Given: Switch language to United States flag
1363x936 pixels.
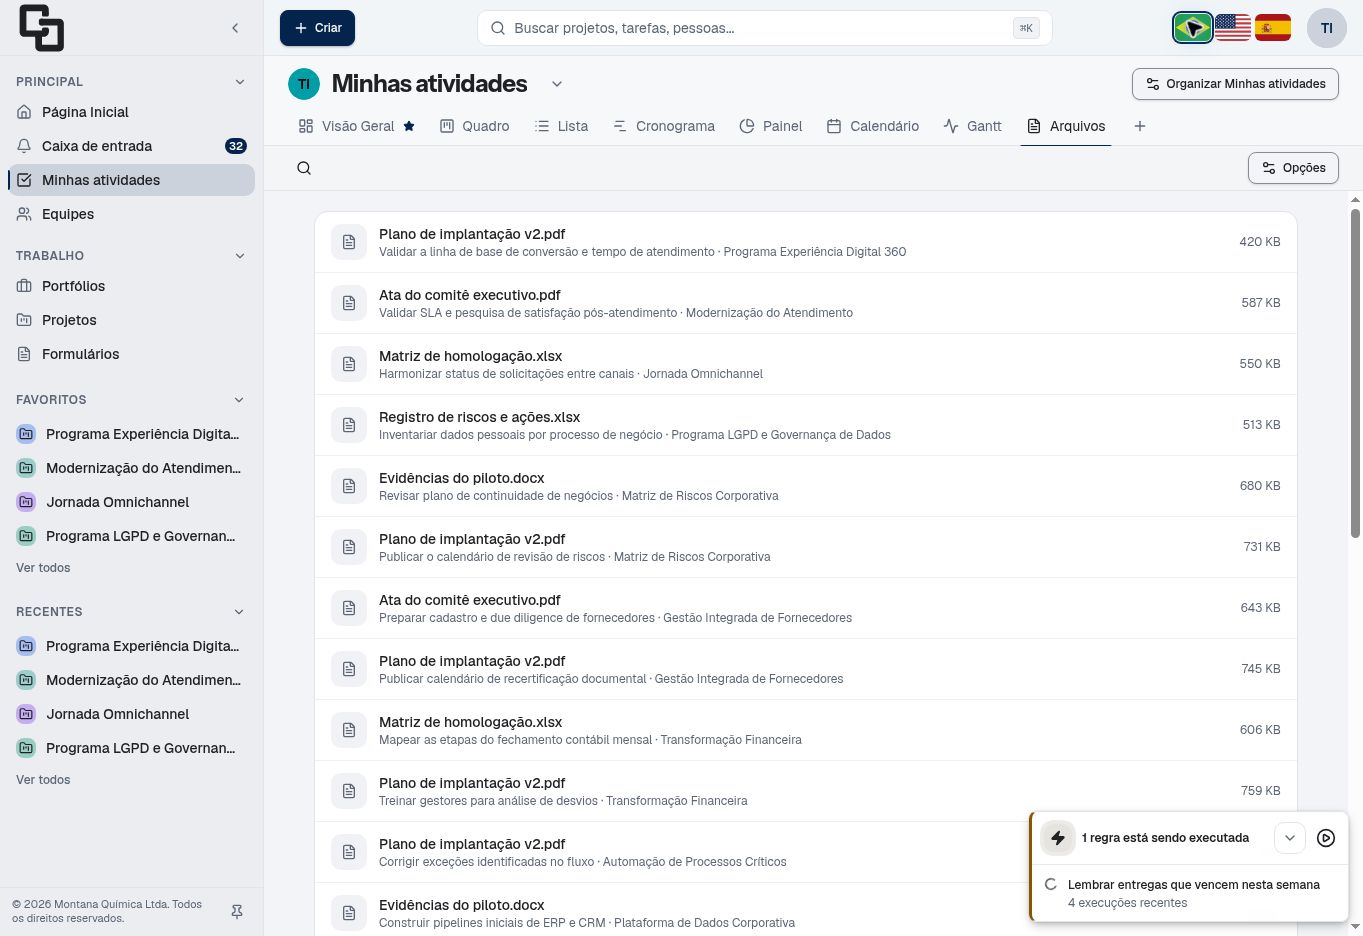Looking at the screenshot, I should (1233, 28).
